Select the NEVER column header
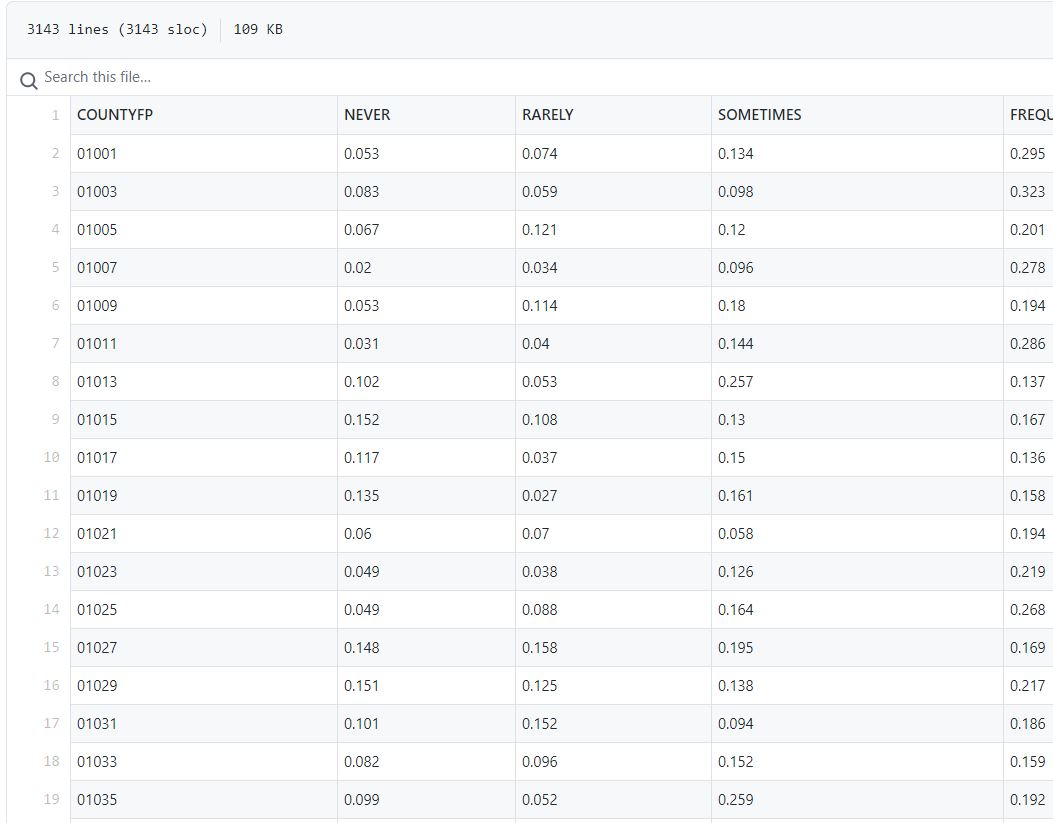Viewport: 1053px width, 823px height. tap(426, 115)
